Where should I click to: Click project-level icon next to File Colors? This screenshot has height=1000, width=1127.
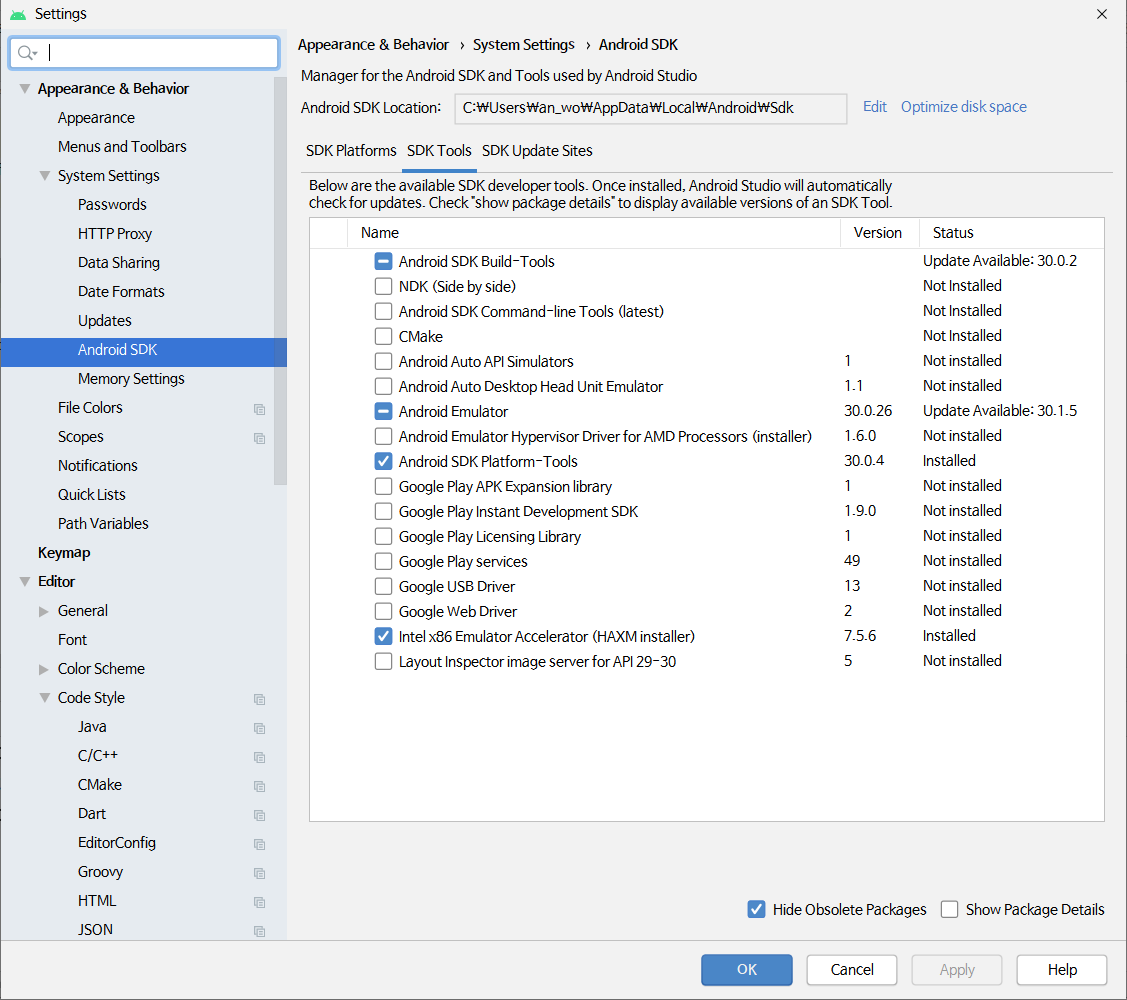click(x=259, y=409)
